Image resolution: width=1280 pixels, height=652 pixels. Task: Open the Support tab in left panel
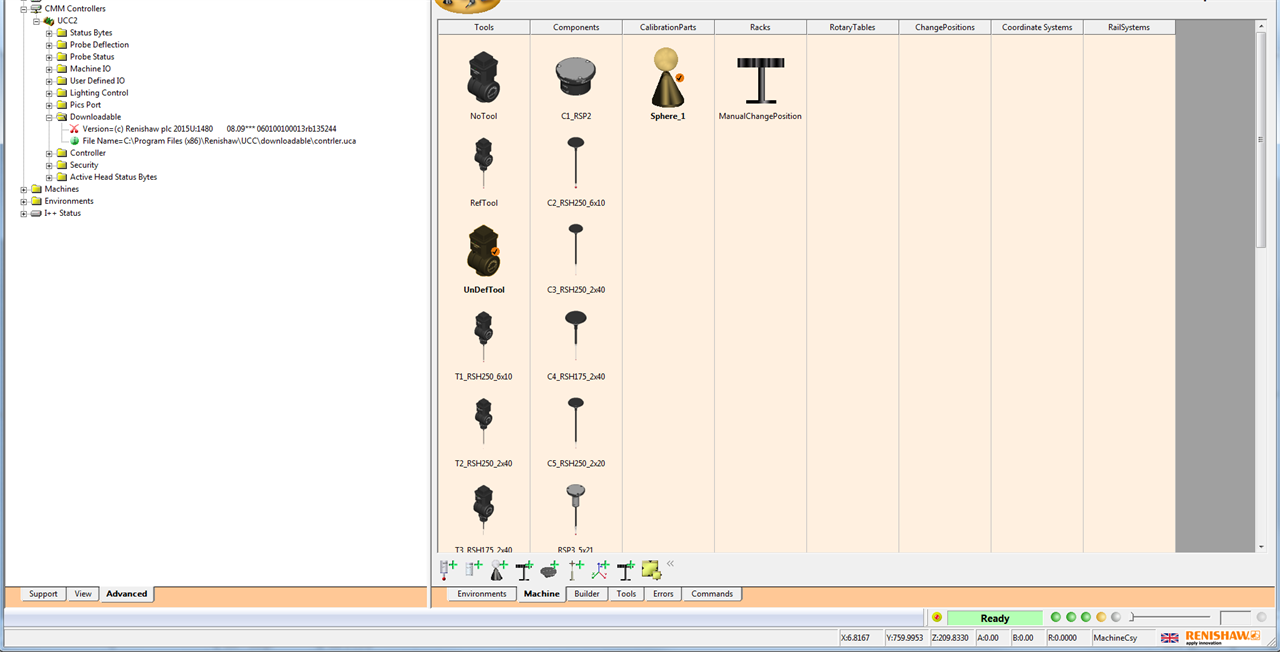[43, 594]
